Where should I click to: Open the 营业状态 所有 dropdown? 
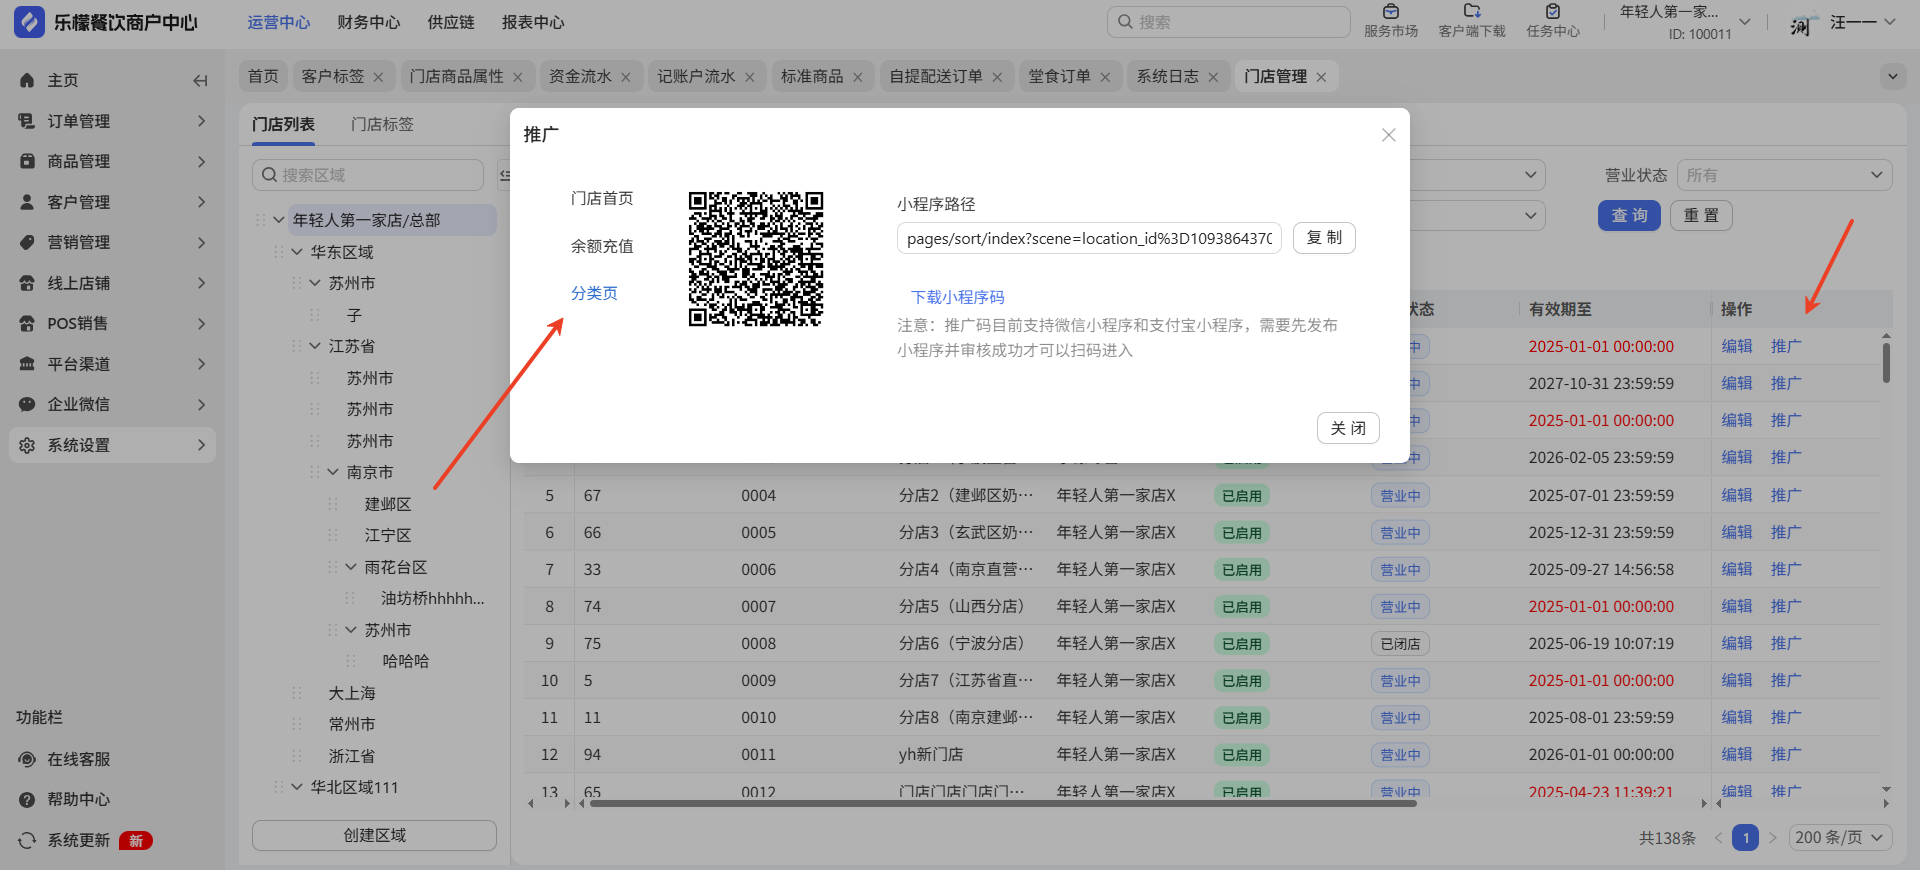(x=1785, y=175)
